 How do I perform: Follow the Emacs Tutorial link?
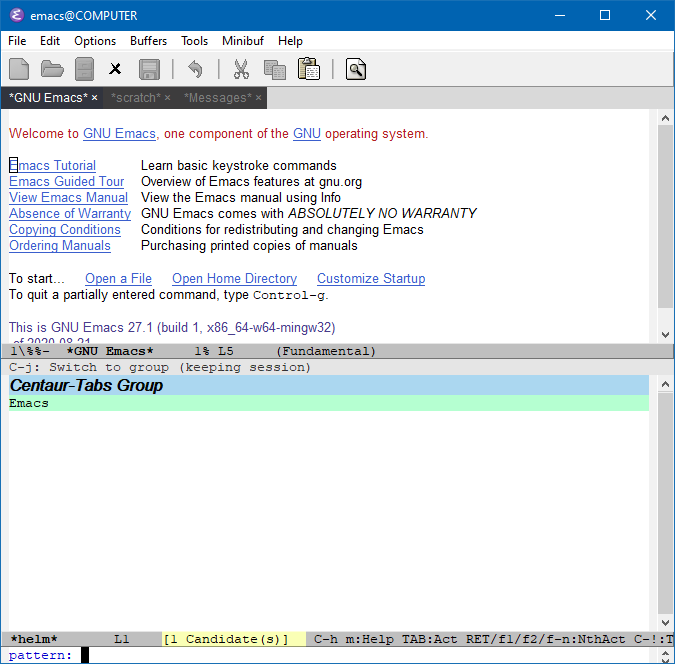53,165
